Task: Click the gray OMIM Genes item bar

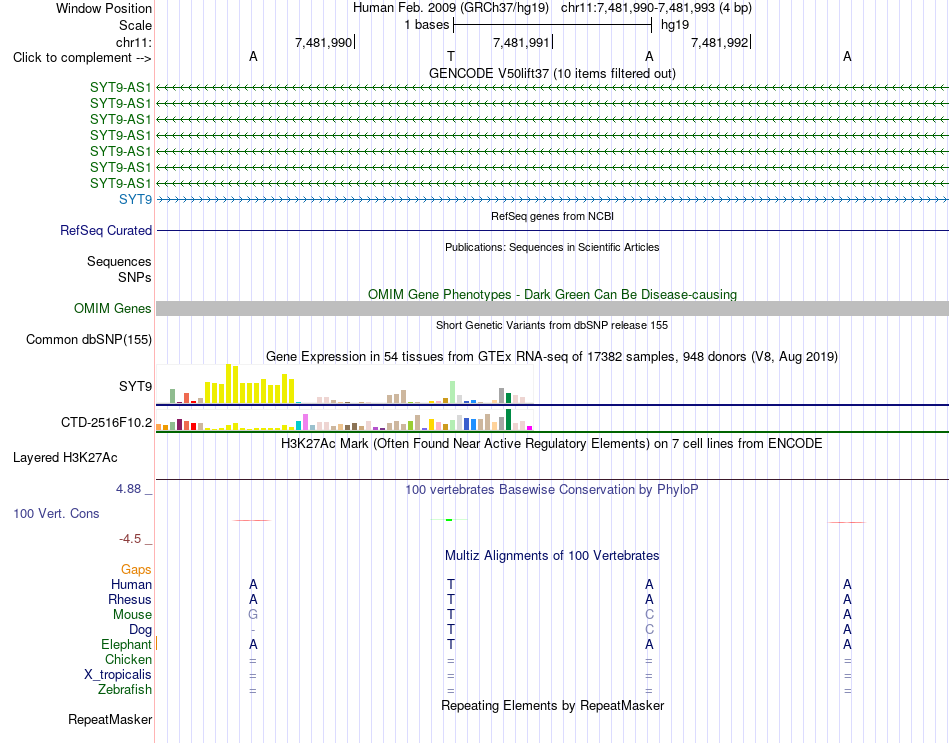Action: pyautogui.click(x=552, y=308)
